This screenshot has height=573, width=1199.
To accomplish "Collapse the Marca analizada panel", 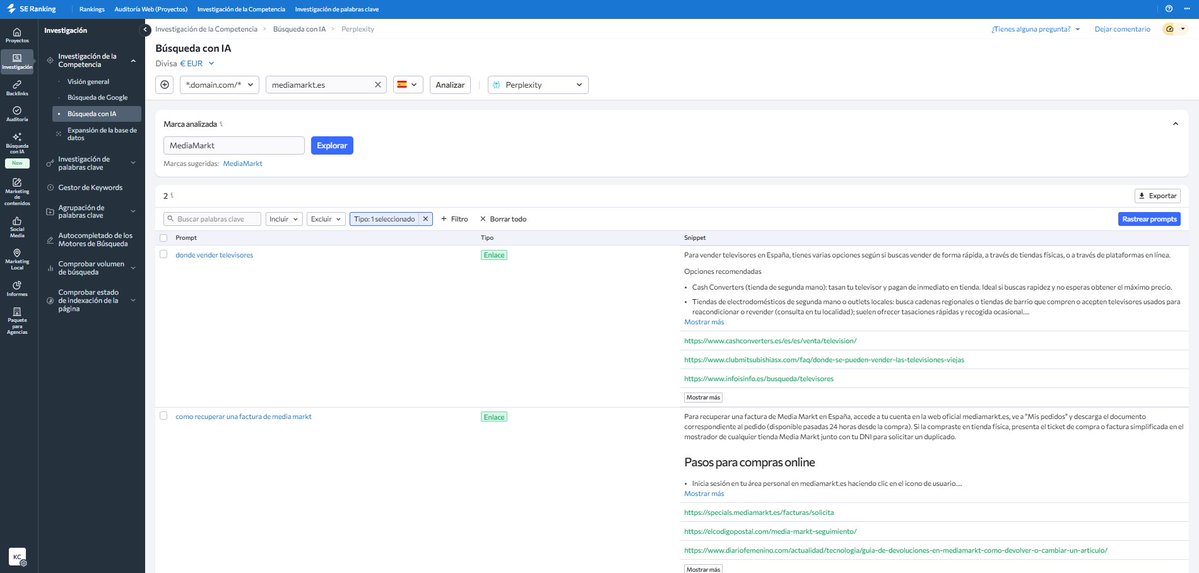I will pos(1175,123).
